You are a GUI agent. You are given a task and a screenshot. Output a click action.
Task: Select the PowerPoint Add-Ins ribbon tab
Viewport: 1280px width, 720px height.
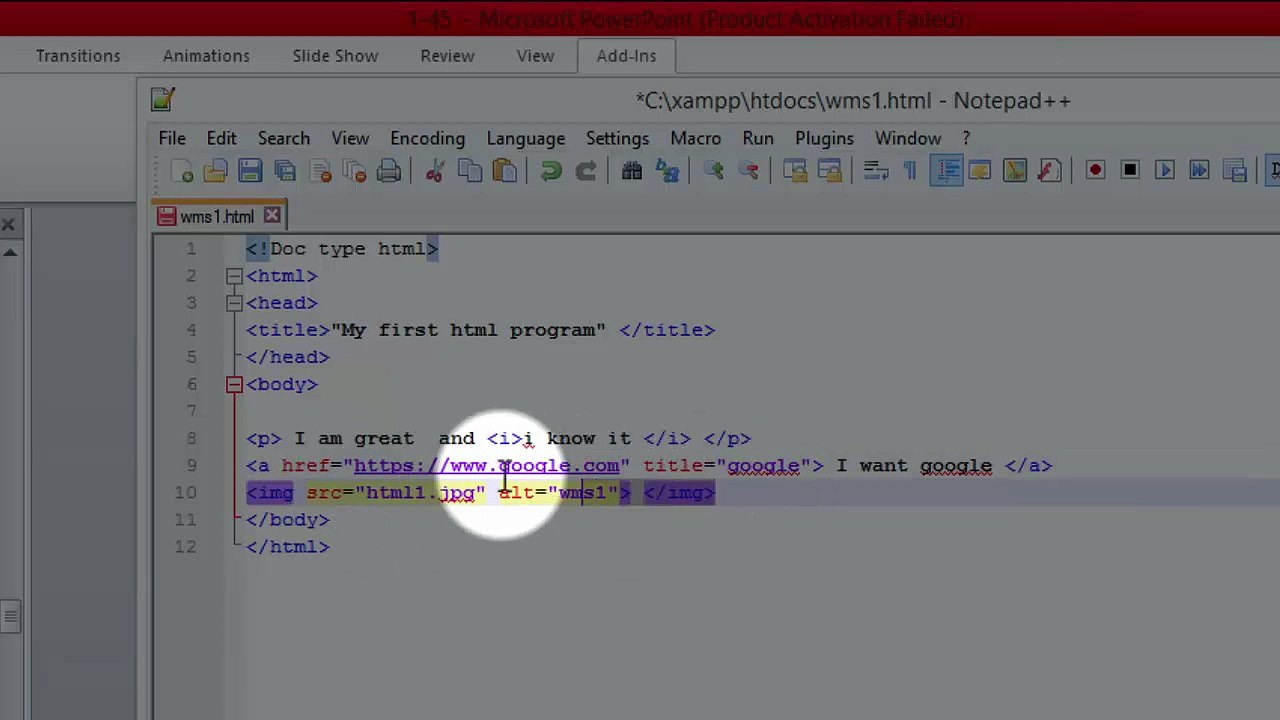pos(626,56)
